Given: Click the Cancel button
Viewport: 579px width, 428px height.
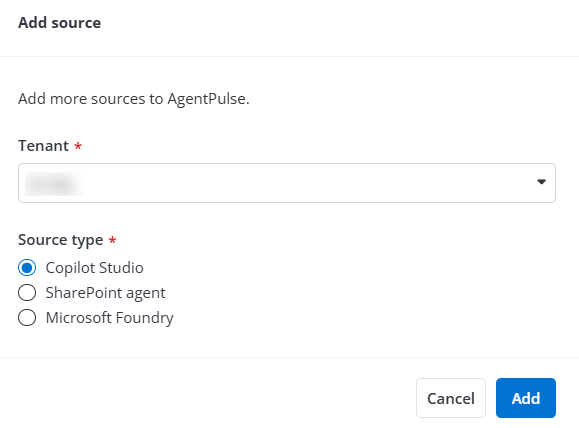Looking at the screenshot, I should pyautogui.click(x=451, y=398).
